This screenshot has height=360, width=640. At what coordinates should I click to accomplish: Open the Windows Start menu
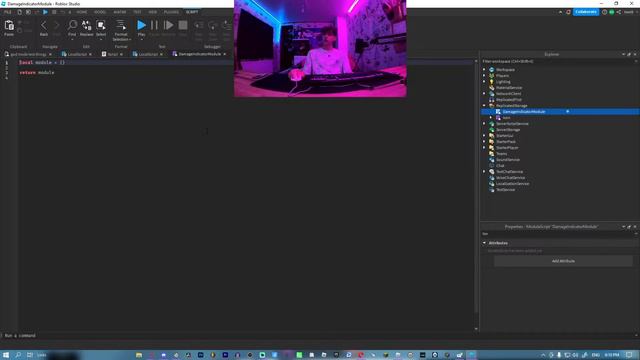point(6,355)
